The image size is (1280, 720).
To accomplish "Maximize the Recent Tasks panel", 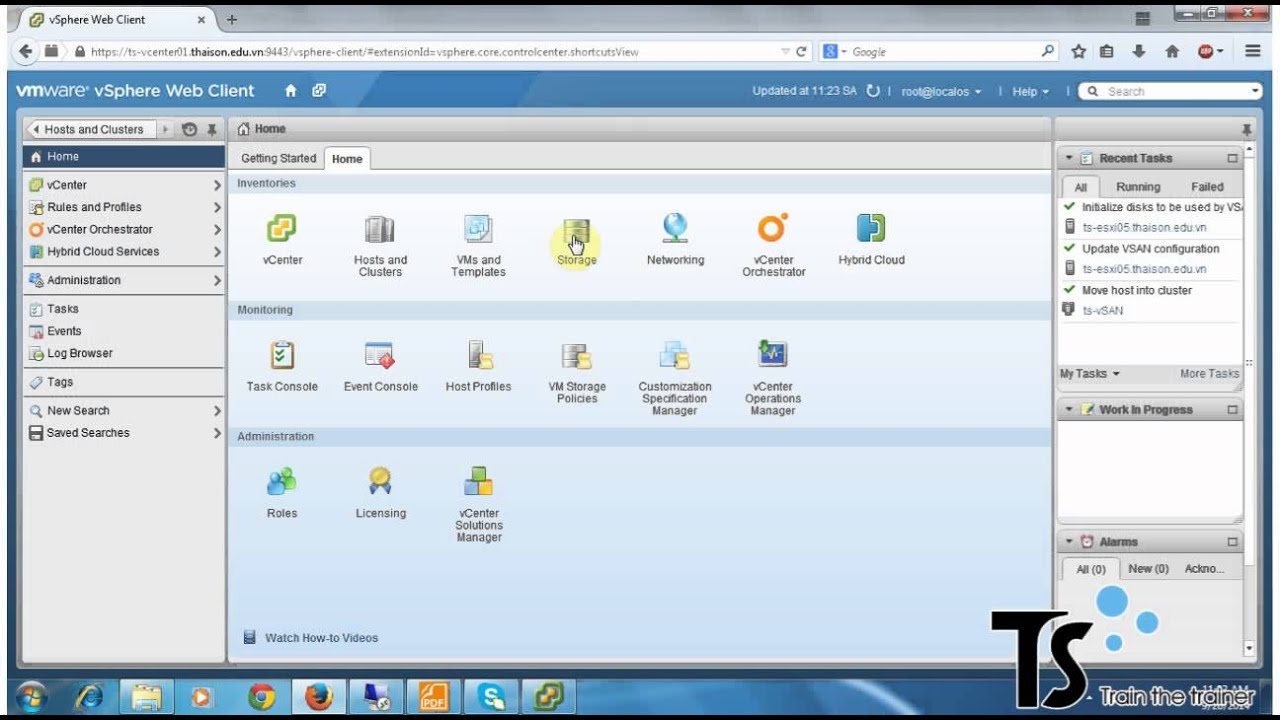I will pos(1232,158).
